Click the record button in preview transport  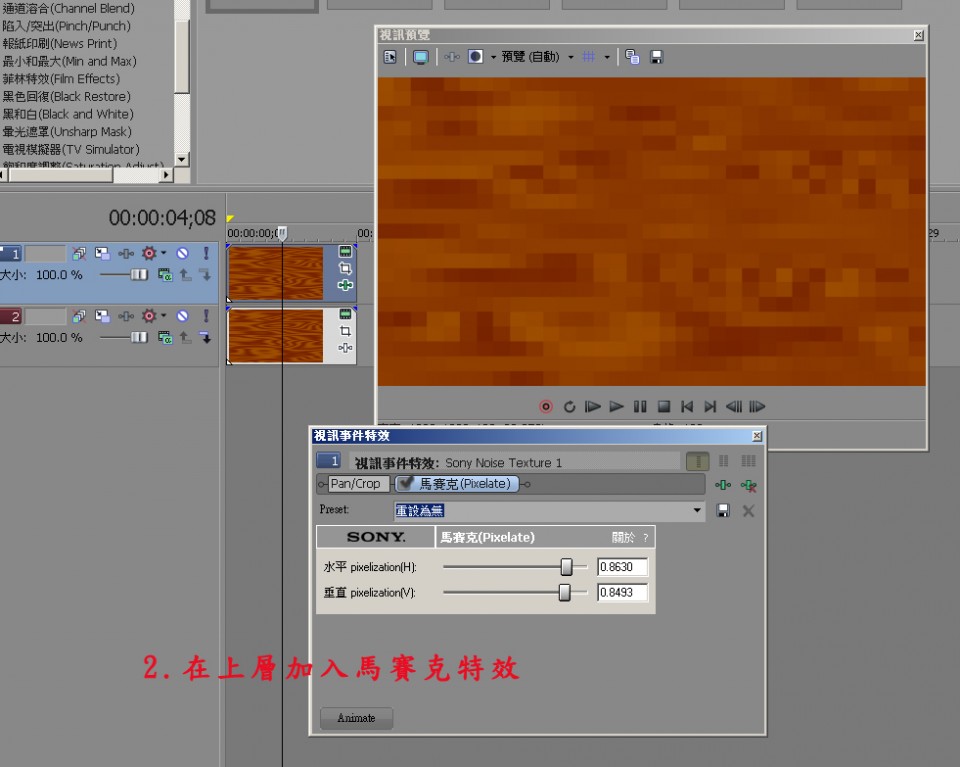tap(546, 406)
